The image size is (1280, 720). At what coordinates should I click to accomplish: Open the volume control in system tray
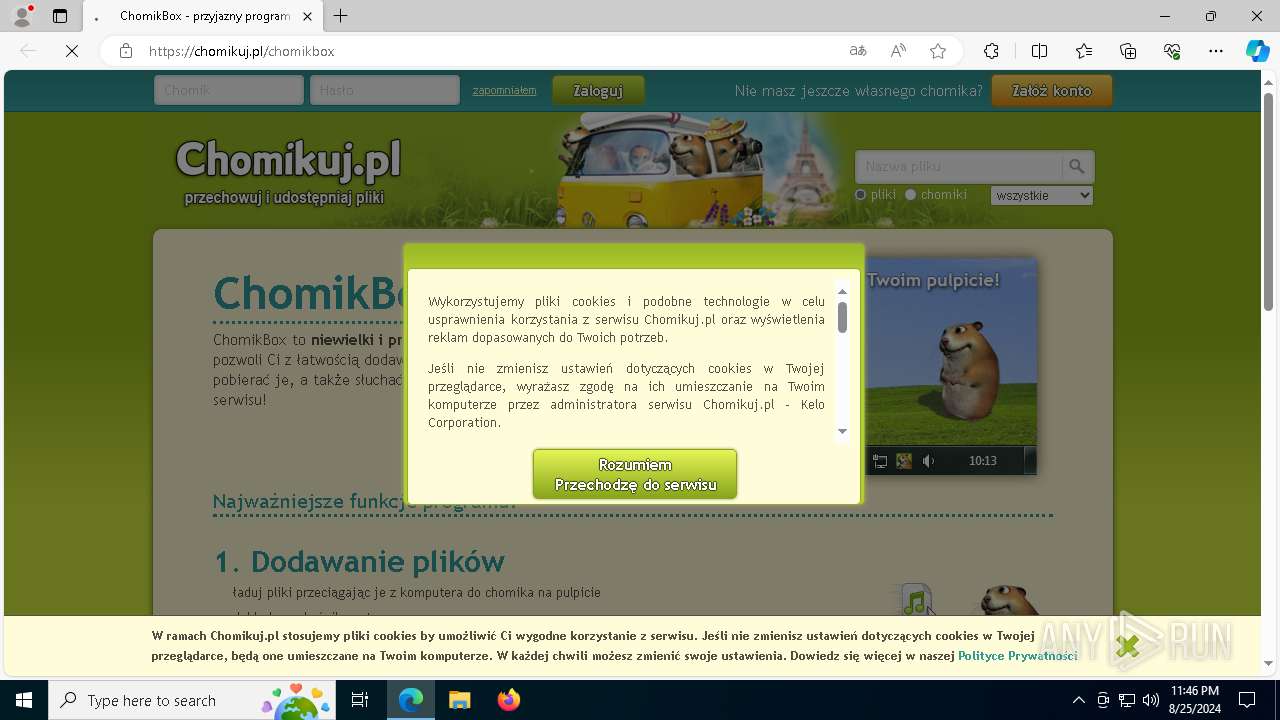[1151, 700]
